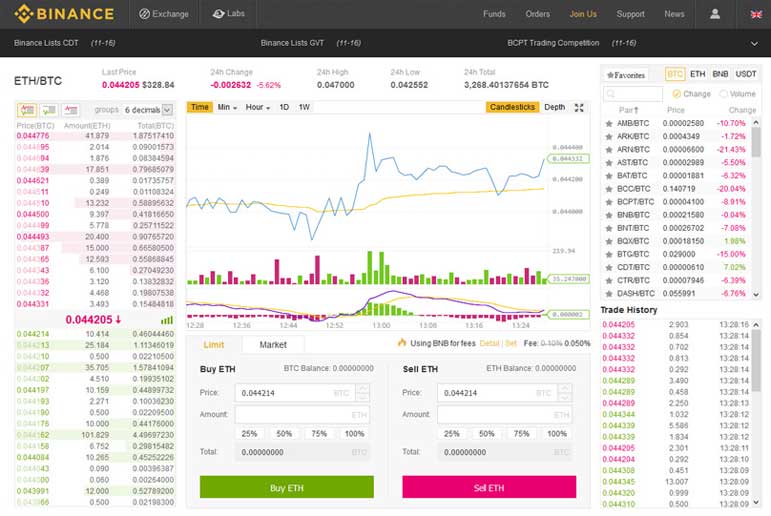Image resolution: width=771 pixels, height=516 pixels.
Task: Show combined buy and sell order book view
Action: pos(27,110)
